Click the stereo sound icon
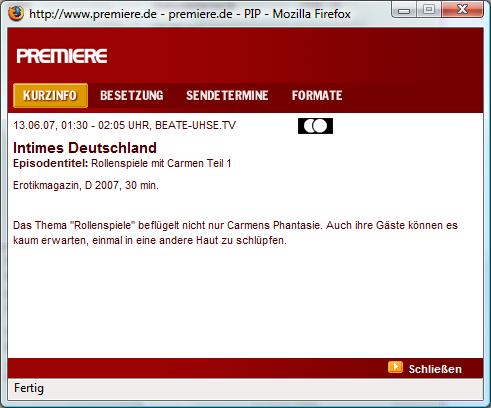Image resolution: width=491 pixels, height=408 pixels. tap(315, 126)
